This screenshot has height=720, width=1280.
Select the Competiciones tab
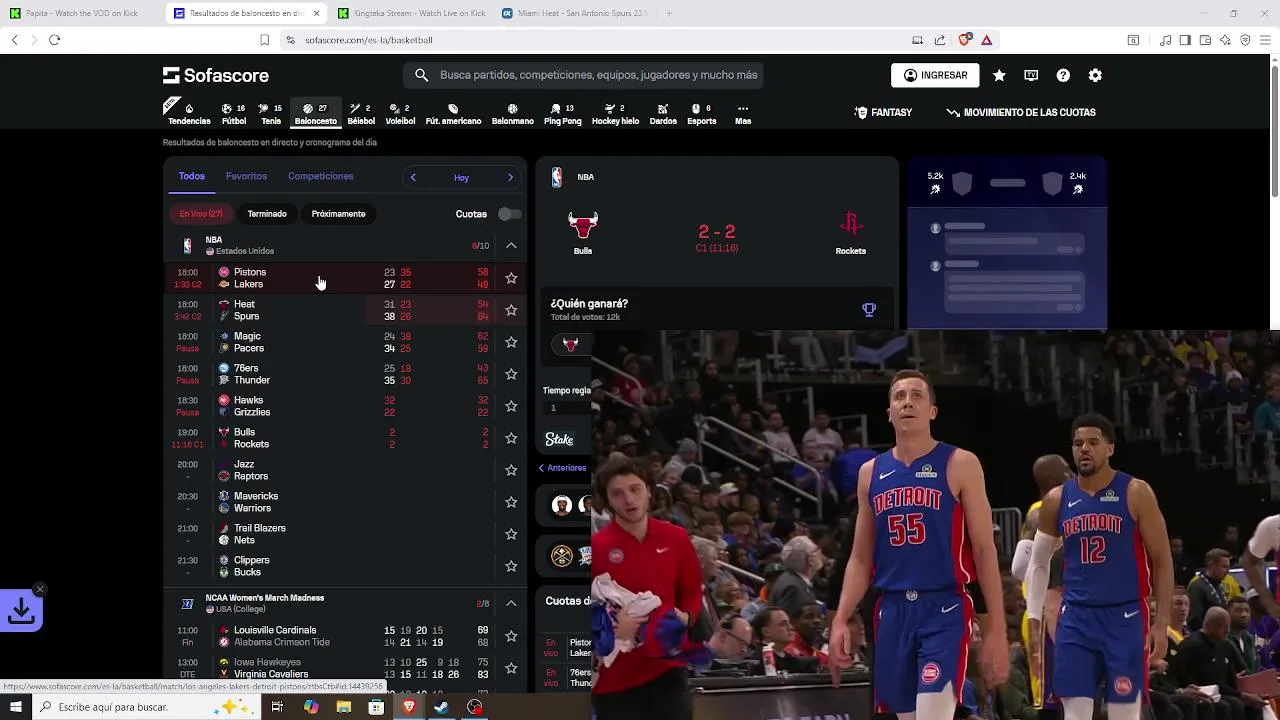point(320,176)
